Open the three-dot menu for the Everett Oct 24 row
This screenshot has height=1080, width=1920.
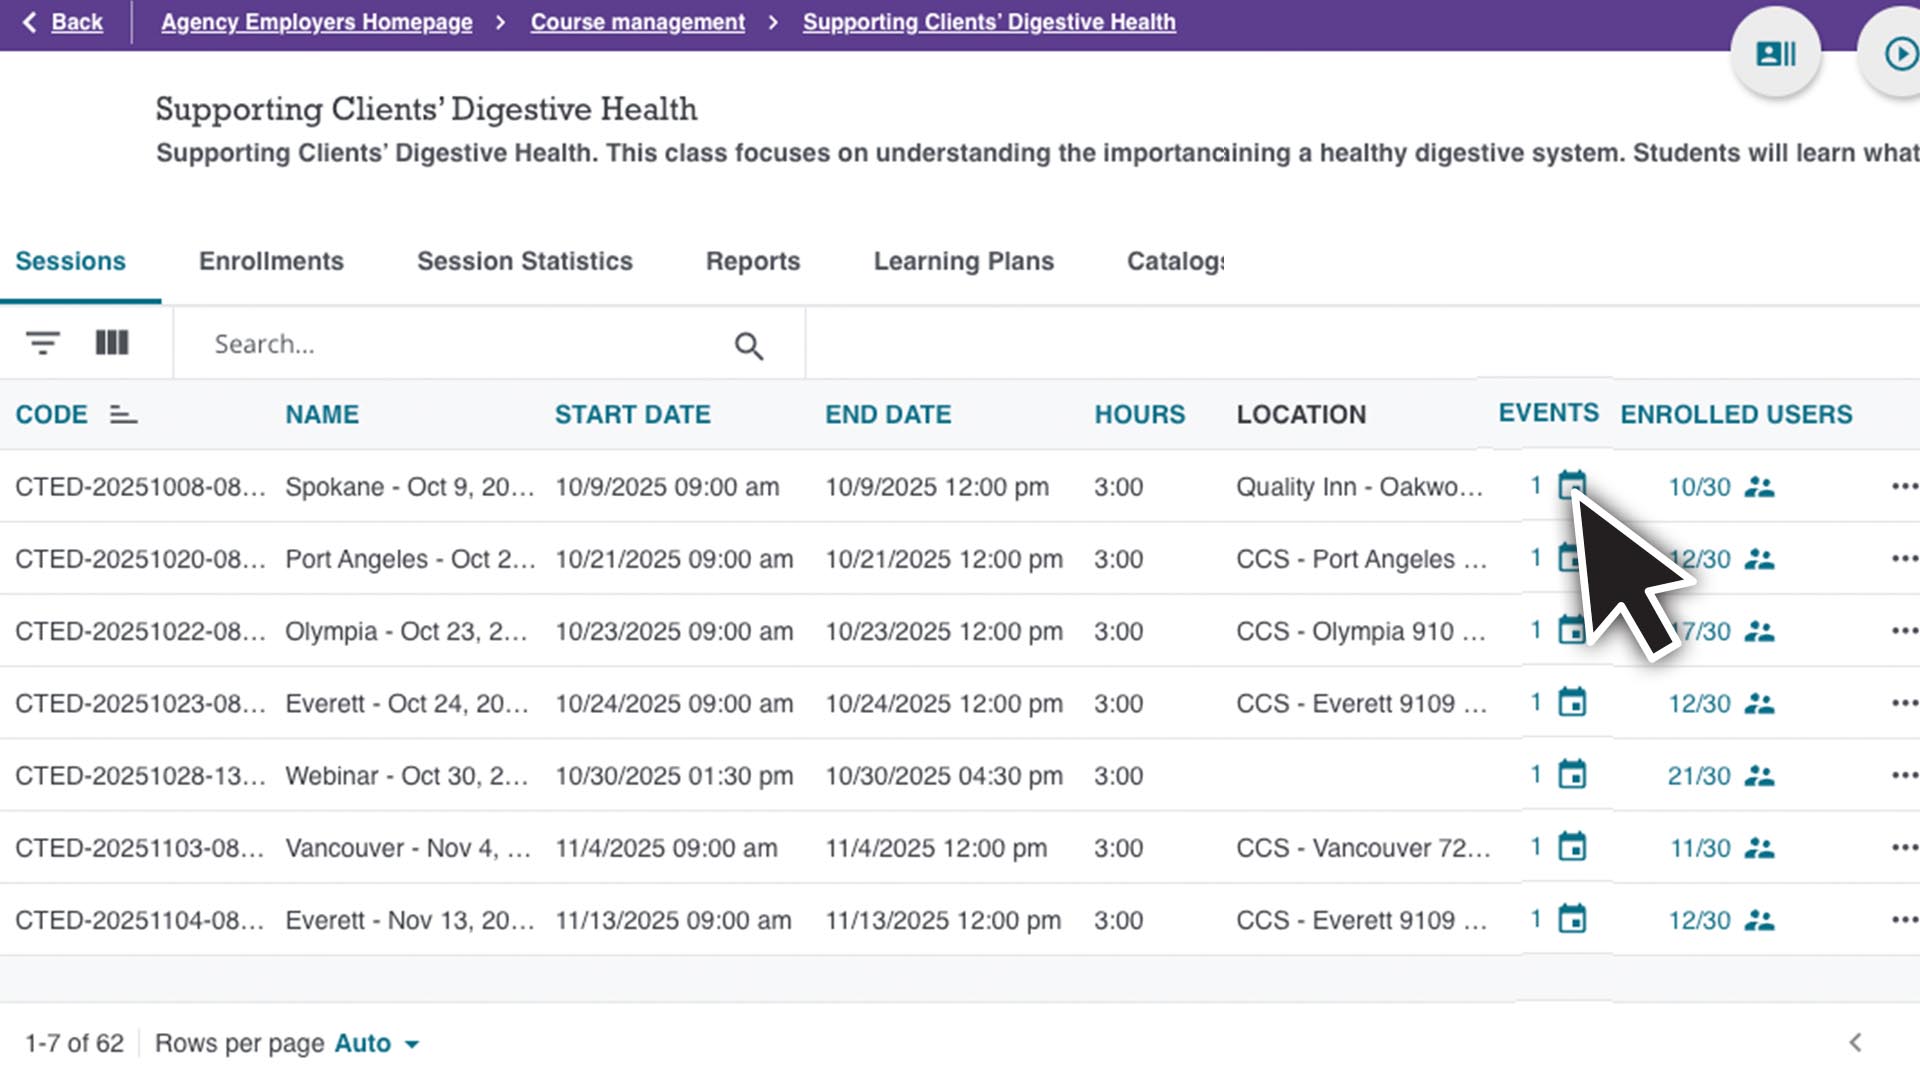(x=1903, y=703)
